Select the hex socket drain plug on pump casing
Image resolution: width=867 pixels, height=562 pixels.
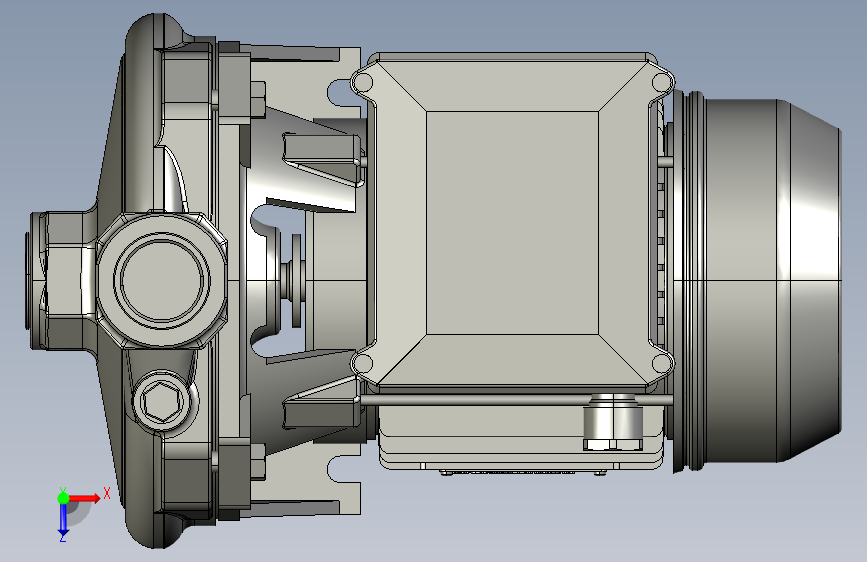(162, 400)
